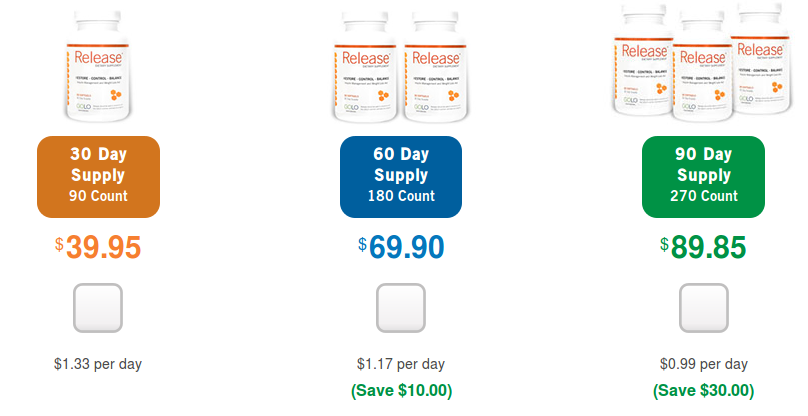Select the three Release bottles image
The height and width of the screenshot is (416, 808).
pos(703,62)
